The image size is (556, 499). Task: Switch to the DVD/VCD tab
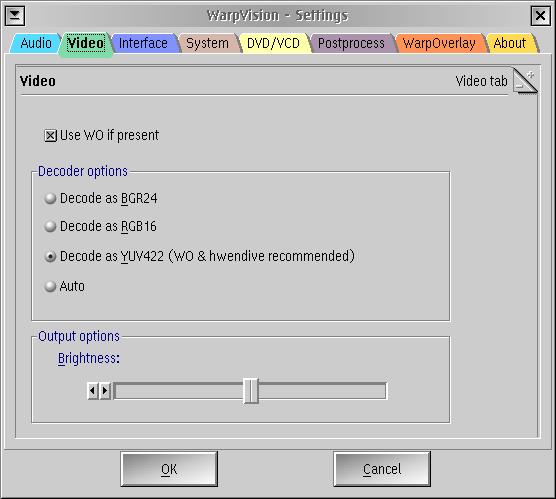click(273, 43)
